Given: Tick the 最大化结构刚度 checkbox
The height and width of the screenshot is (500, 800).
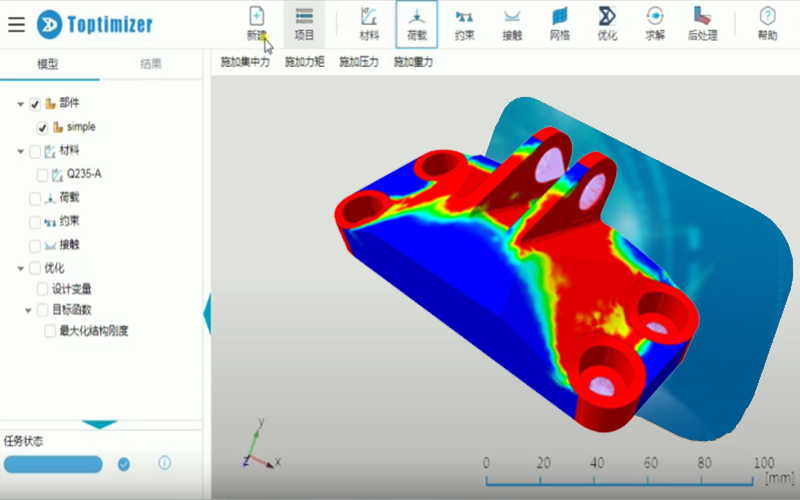Looking at the screenshot, I should 50,332.
